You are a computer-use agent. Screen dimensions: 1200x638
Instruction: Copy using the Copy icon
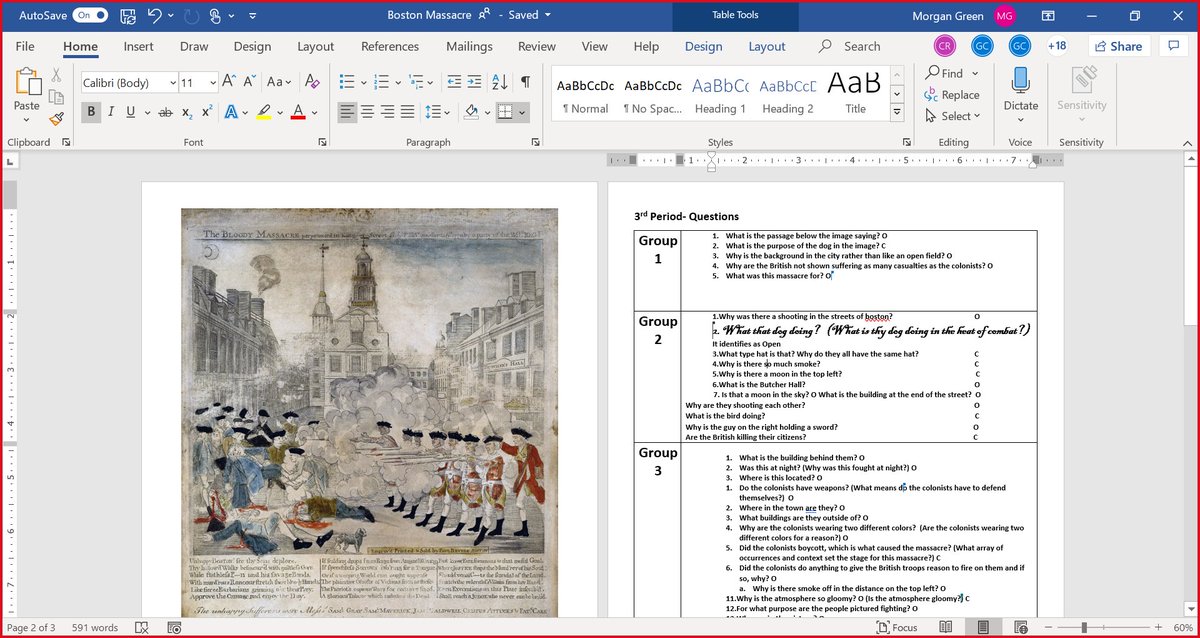coord(57,97)
